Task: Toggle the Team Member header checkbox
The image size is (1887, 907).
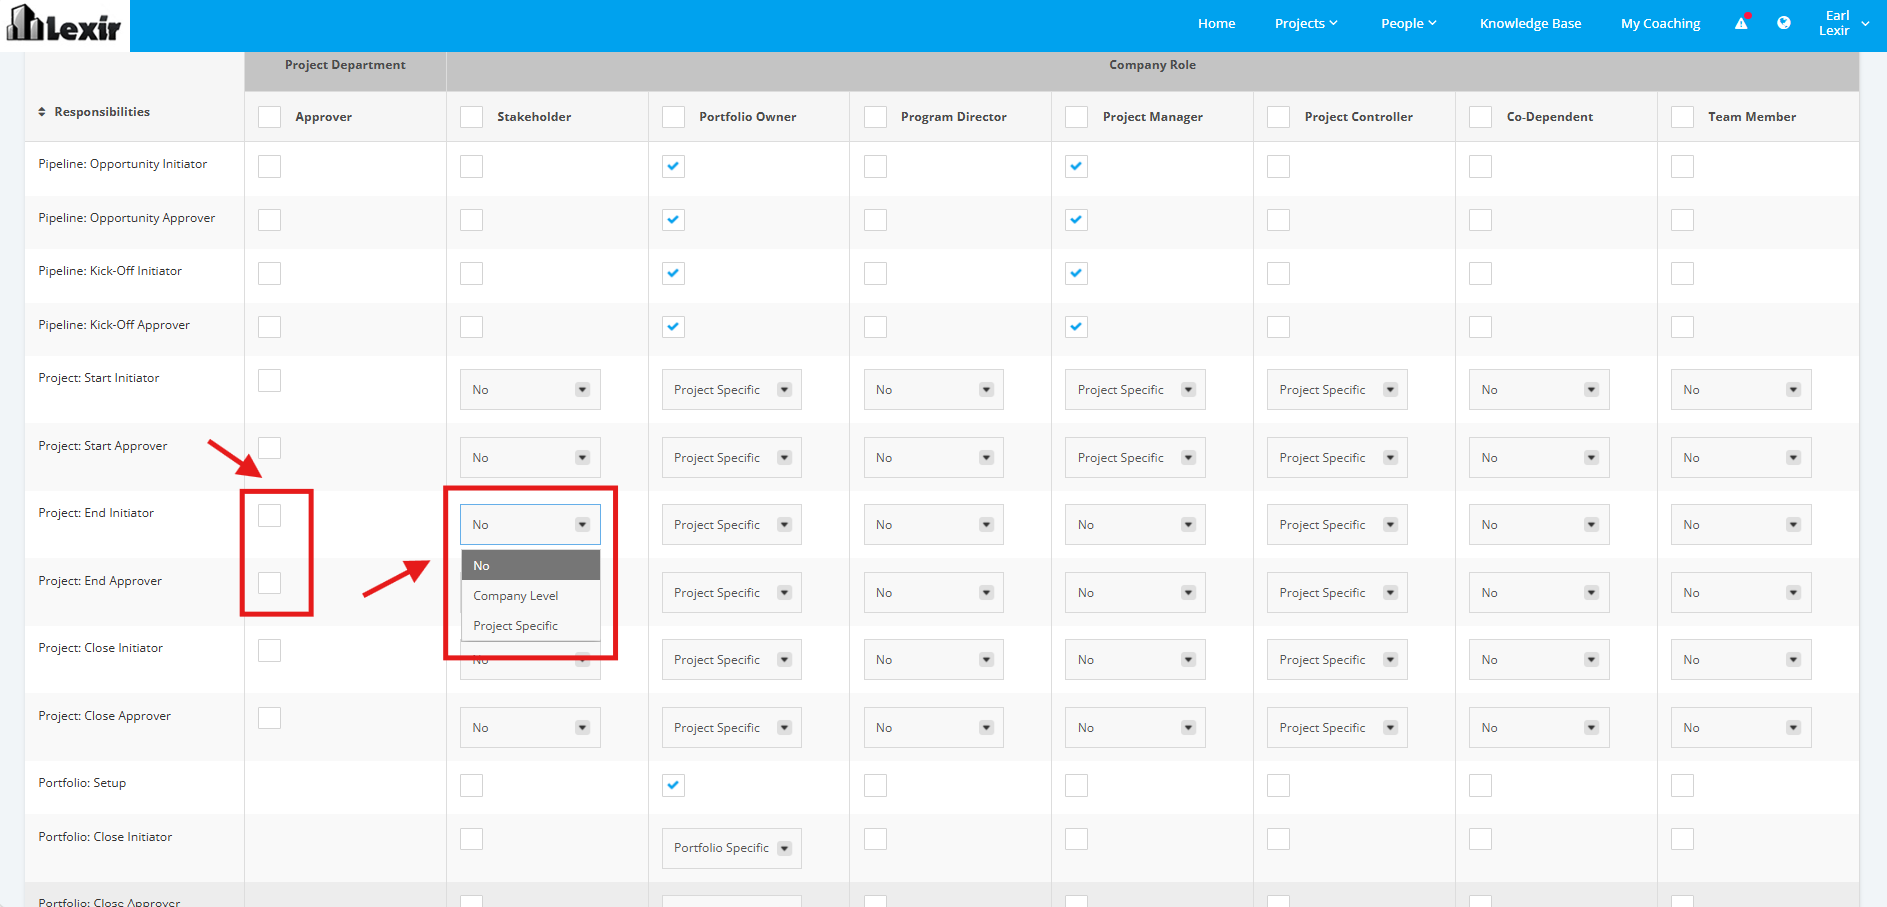Action: click(1682, 117)
